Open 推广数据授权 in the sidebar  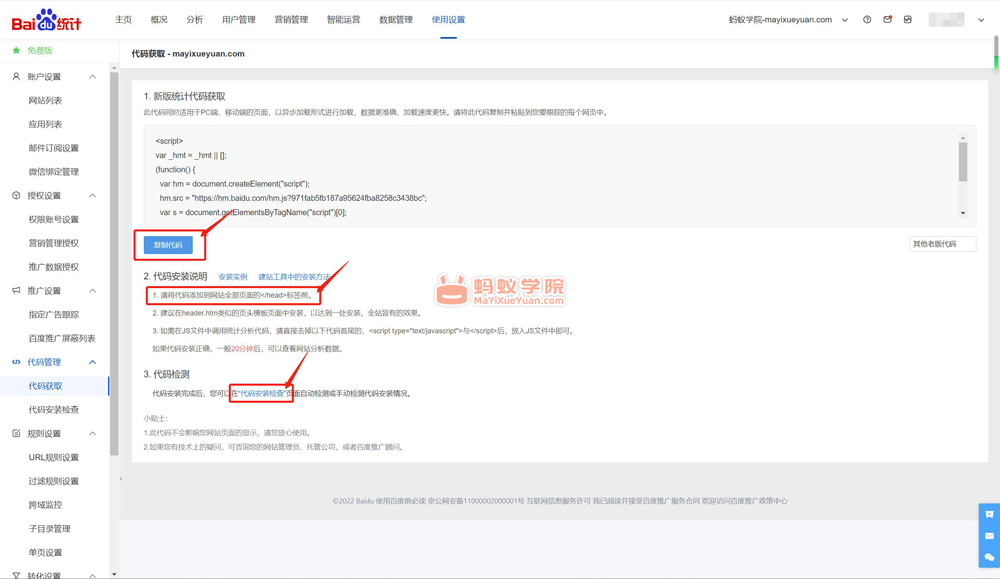click(54, 267)
